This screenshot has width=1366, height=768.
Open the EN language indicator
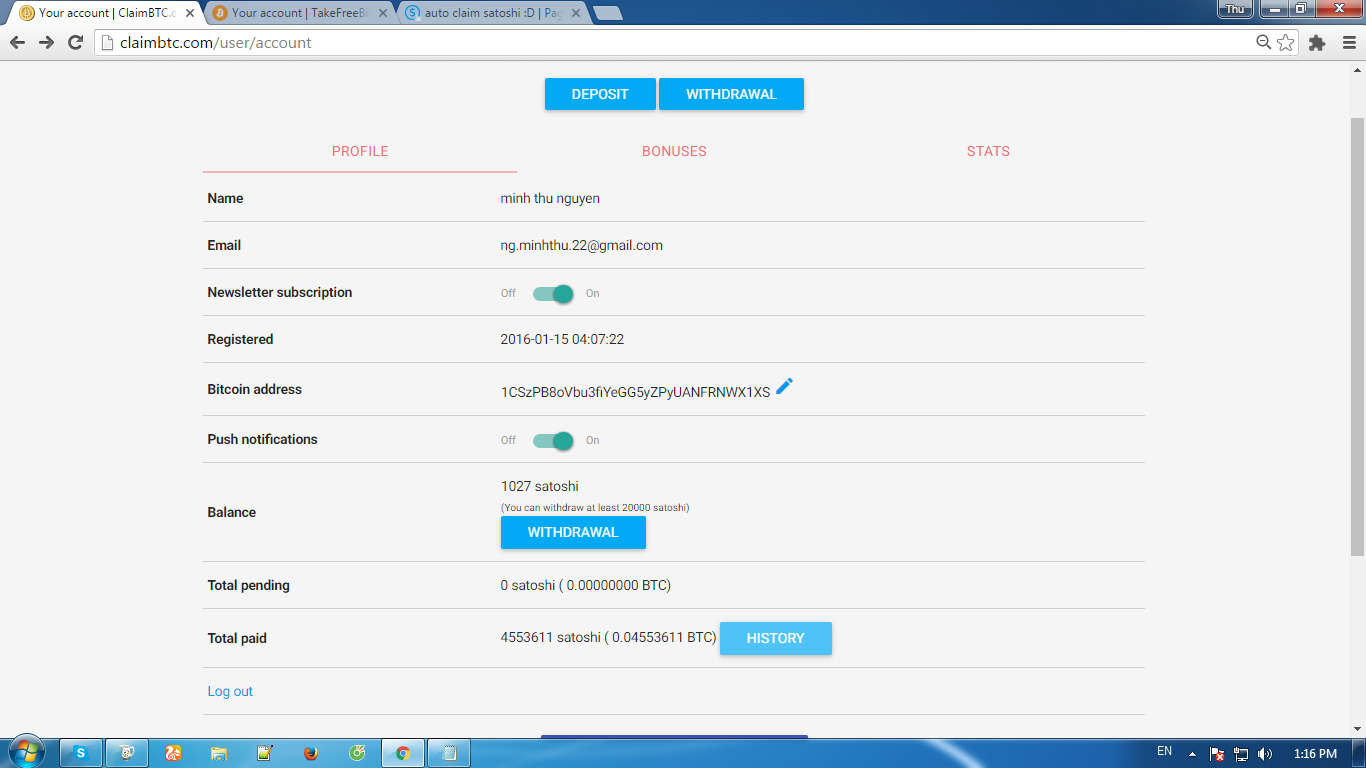(1164, 751)
